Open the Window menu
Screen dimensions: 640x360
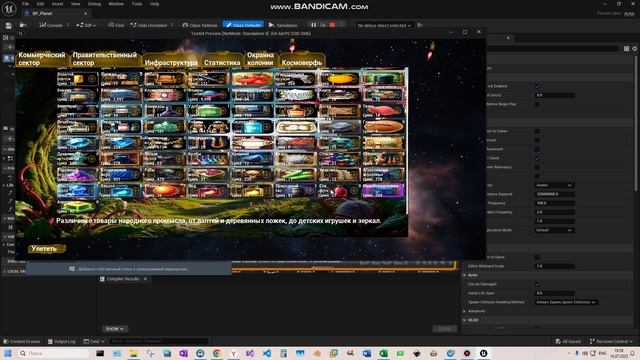(116, 4)
